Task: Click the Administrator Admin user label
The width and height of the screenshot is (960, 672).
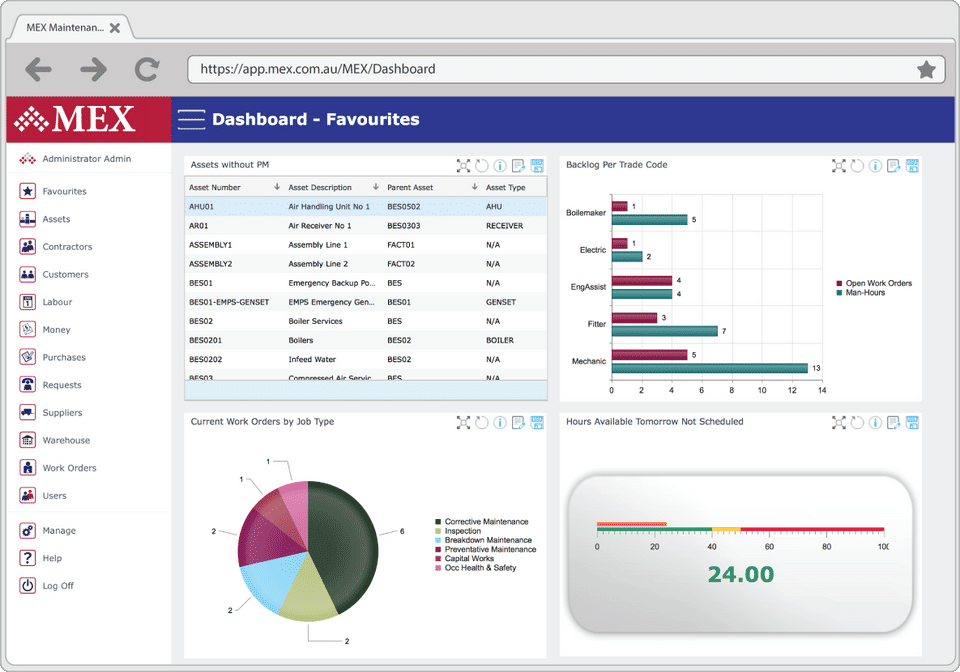Action: tap(86, 159)
